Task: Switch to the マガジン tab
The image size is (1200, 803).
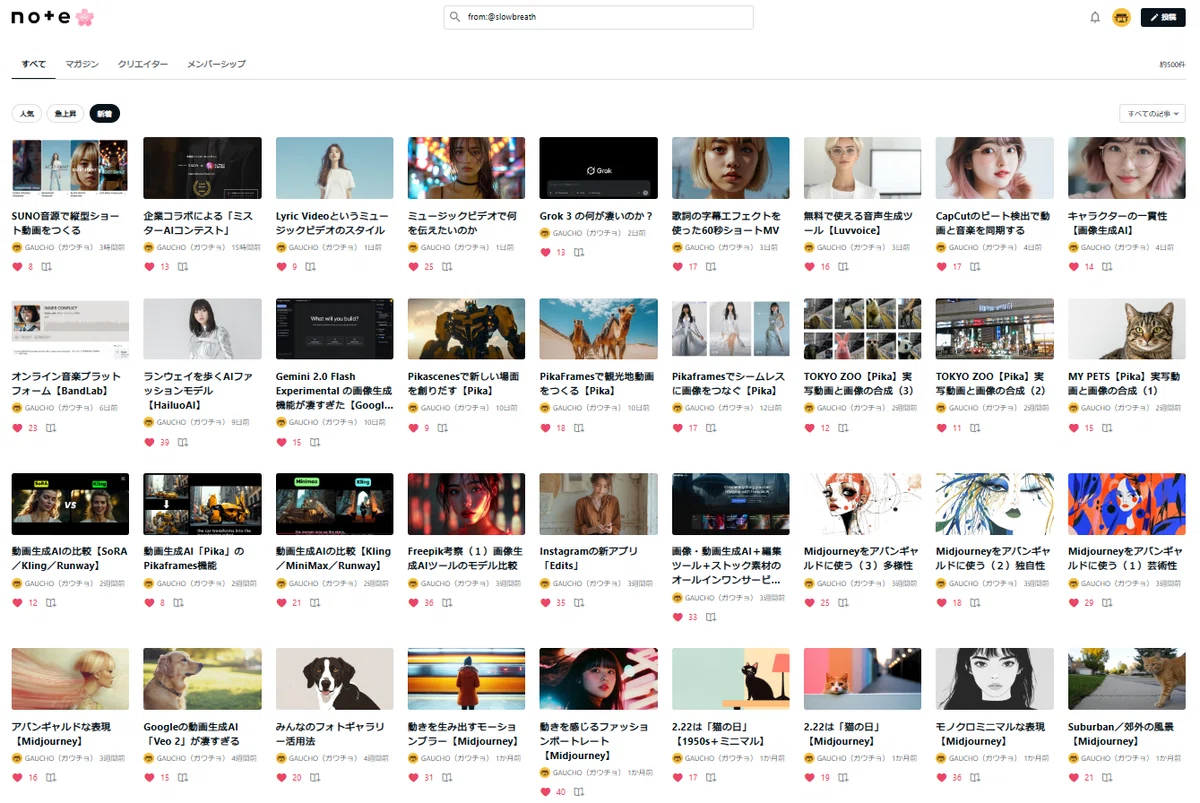Action: (x=82, y=64)
